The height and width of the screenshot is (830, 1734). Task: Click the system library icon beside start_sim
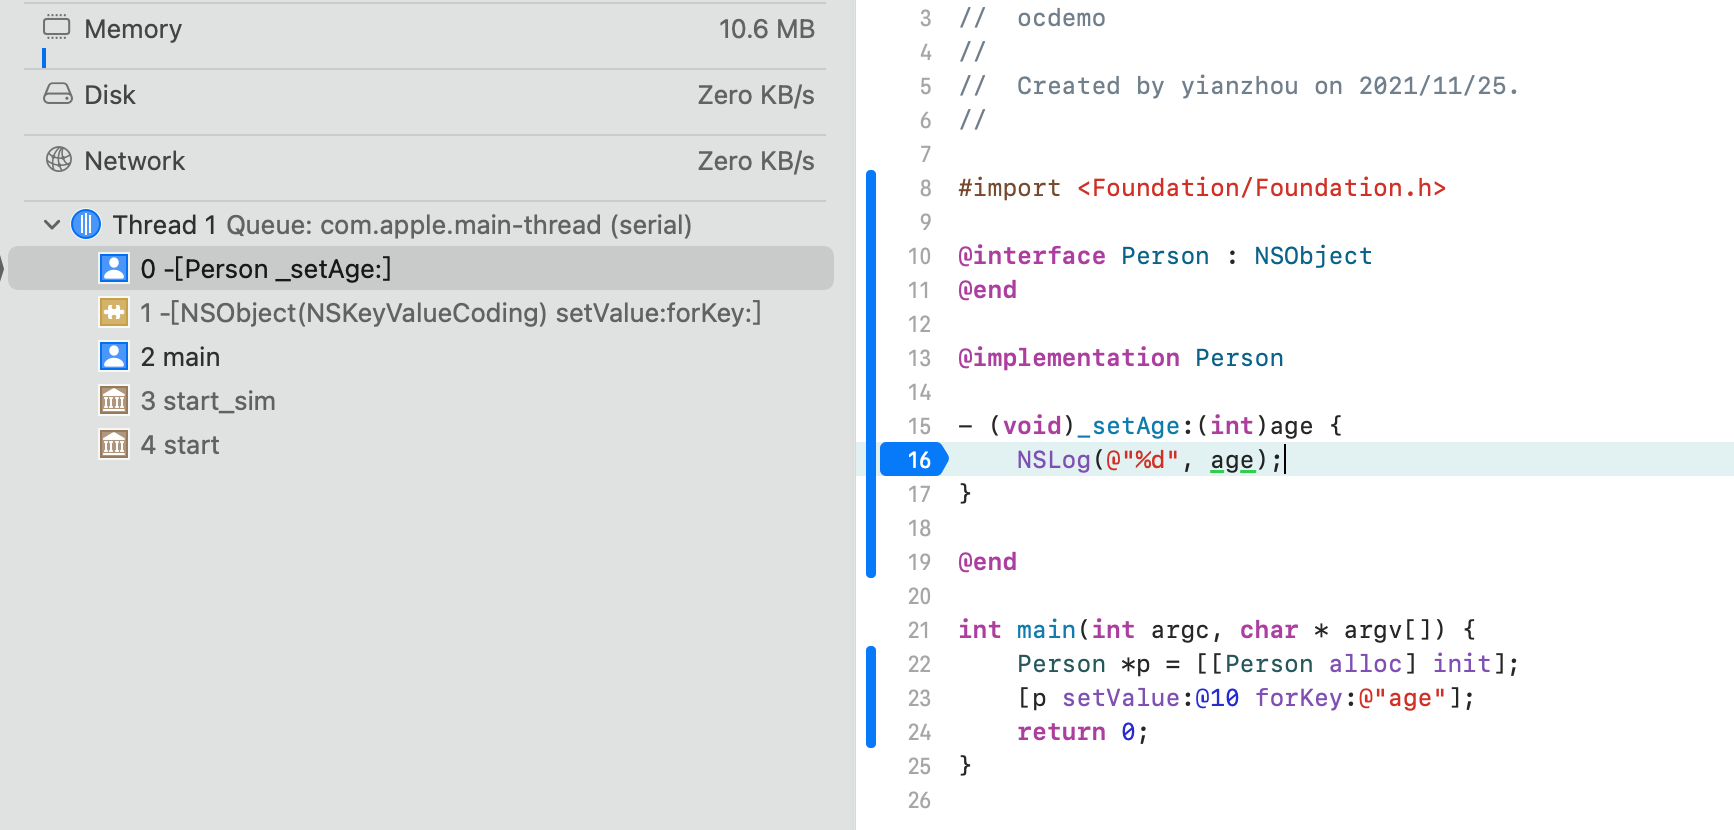coord(114,400)
